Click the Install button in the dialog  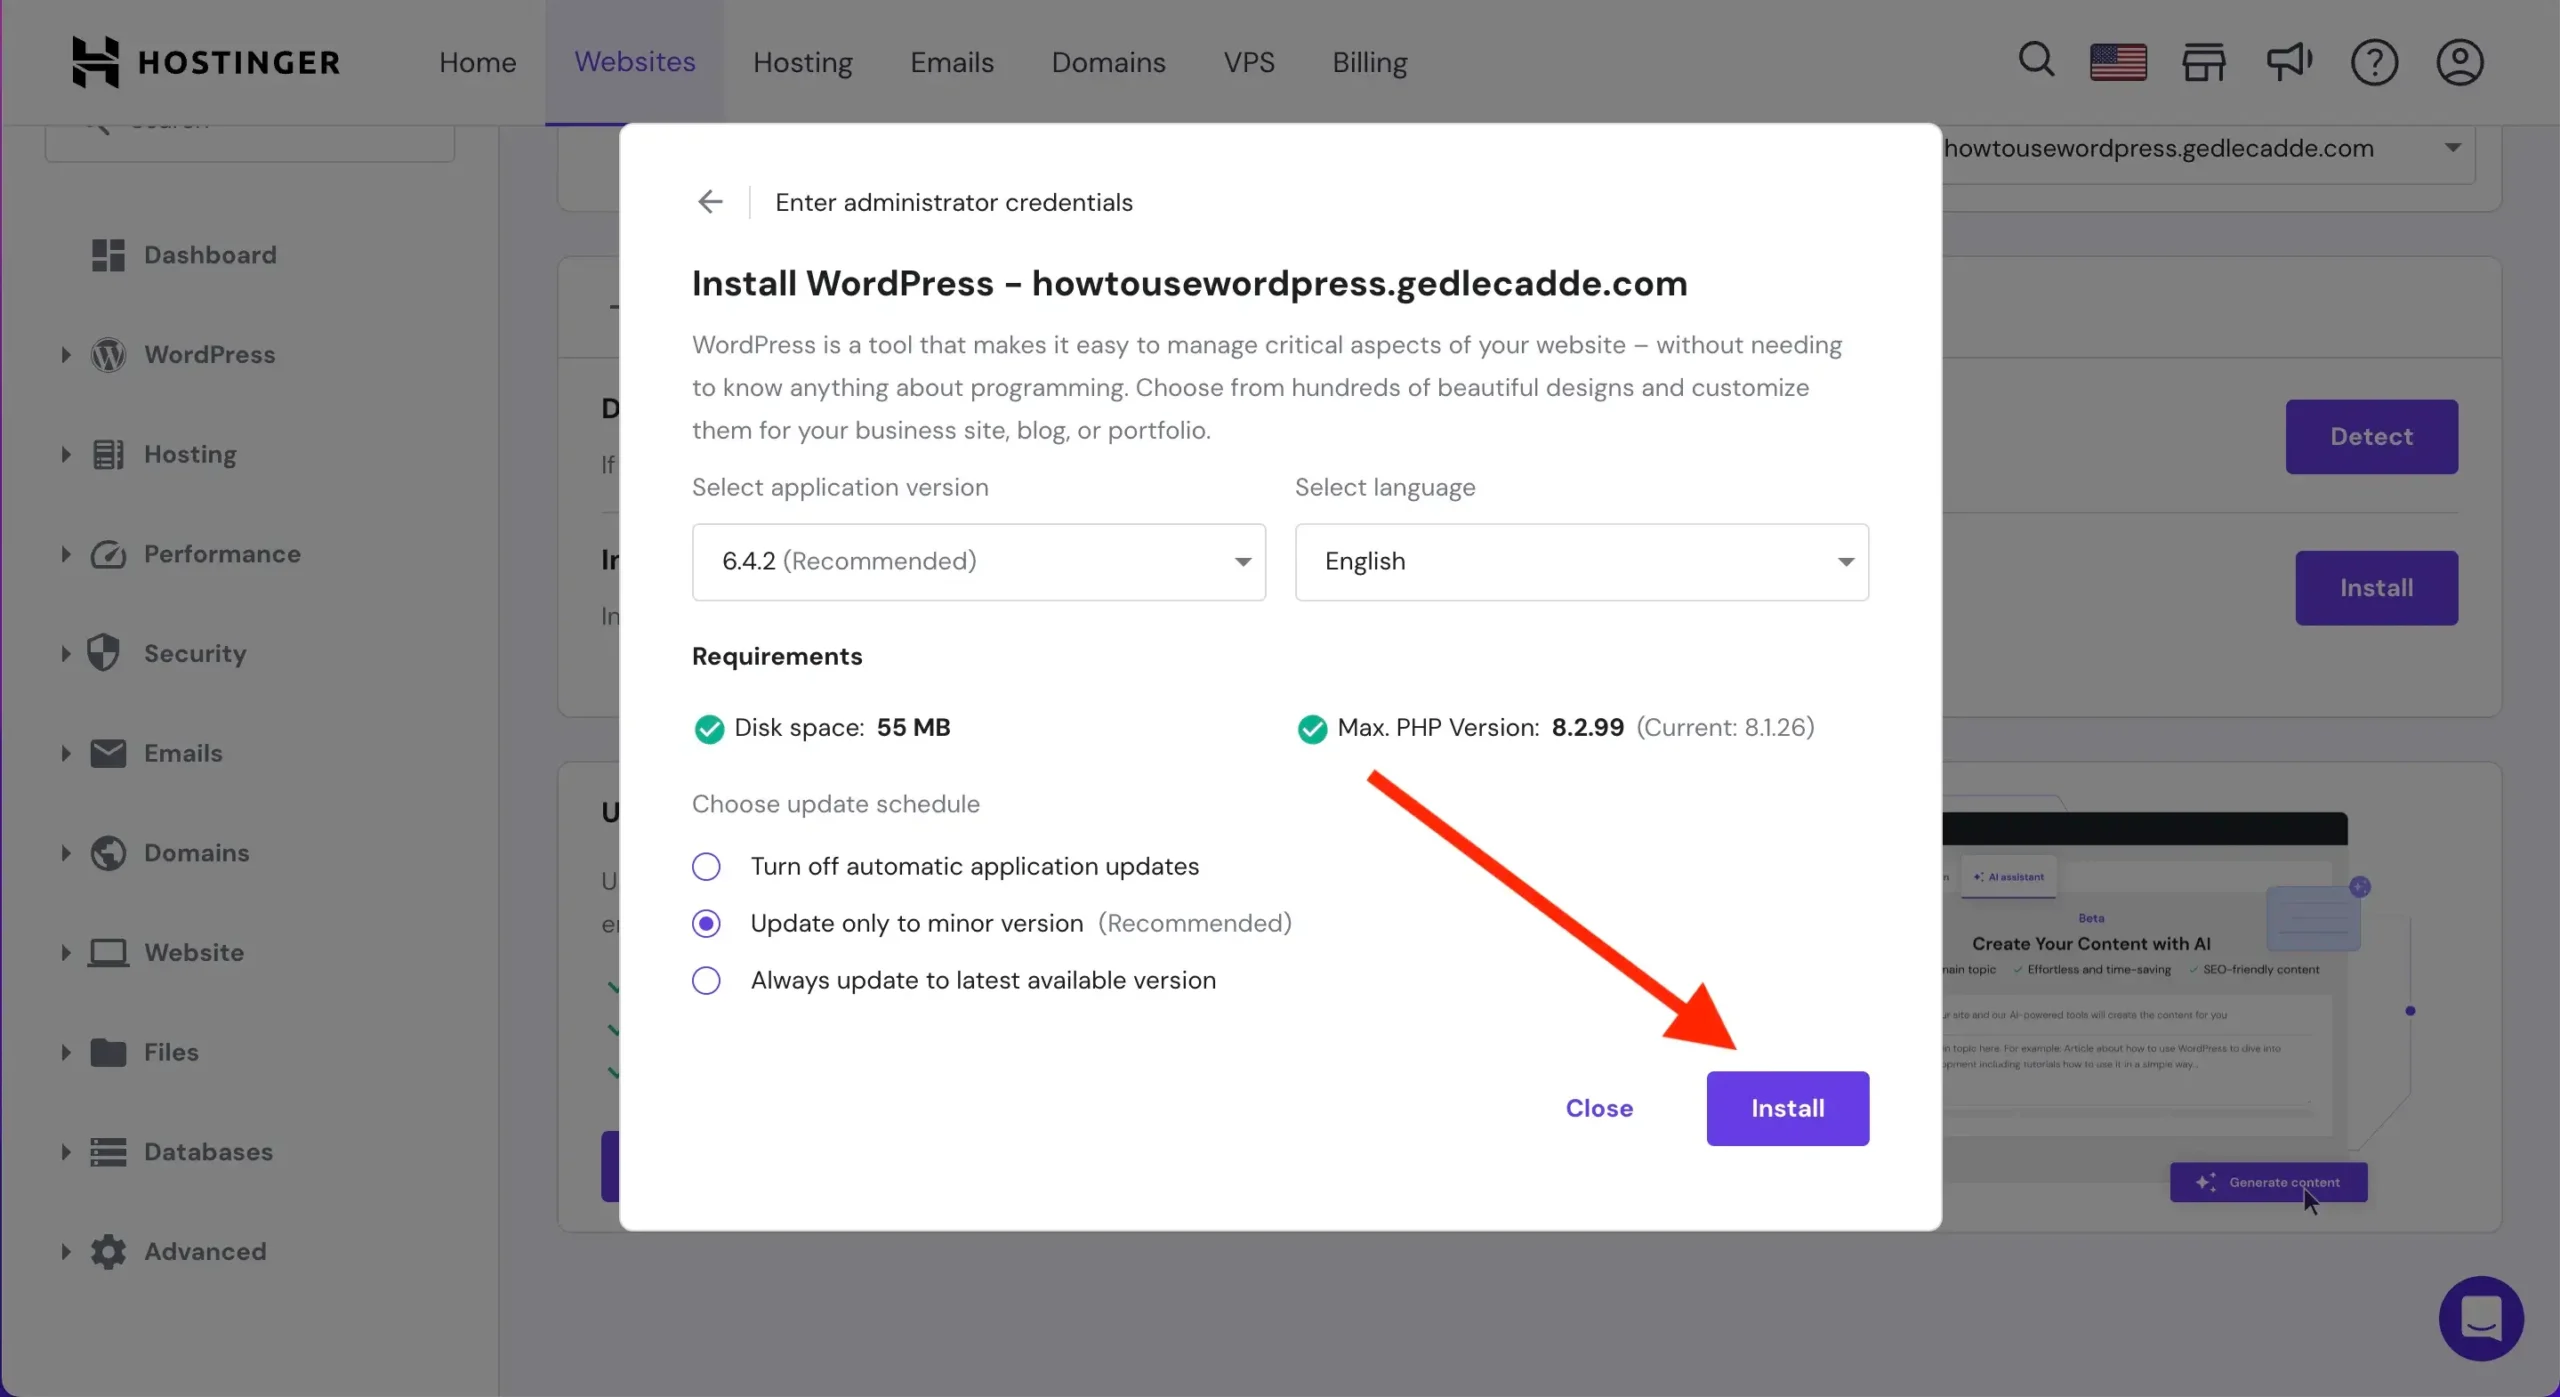(1787, 1108)
